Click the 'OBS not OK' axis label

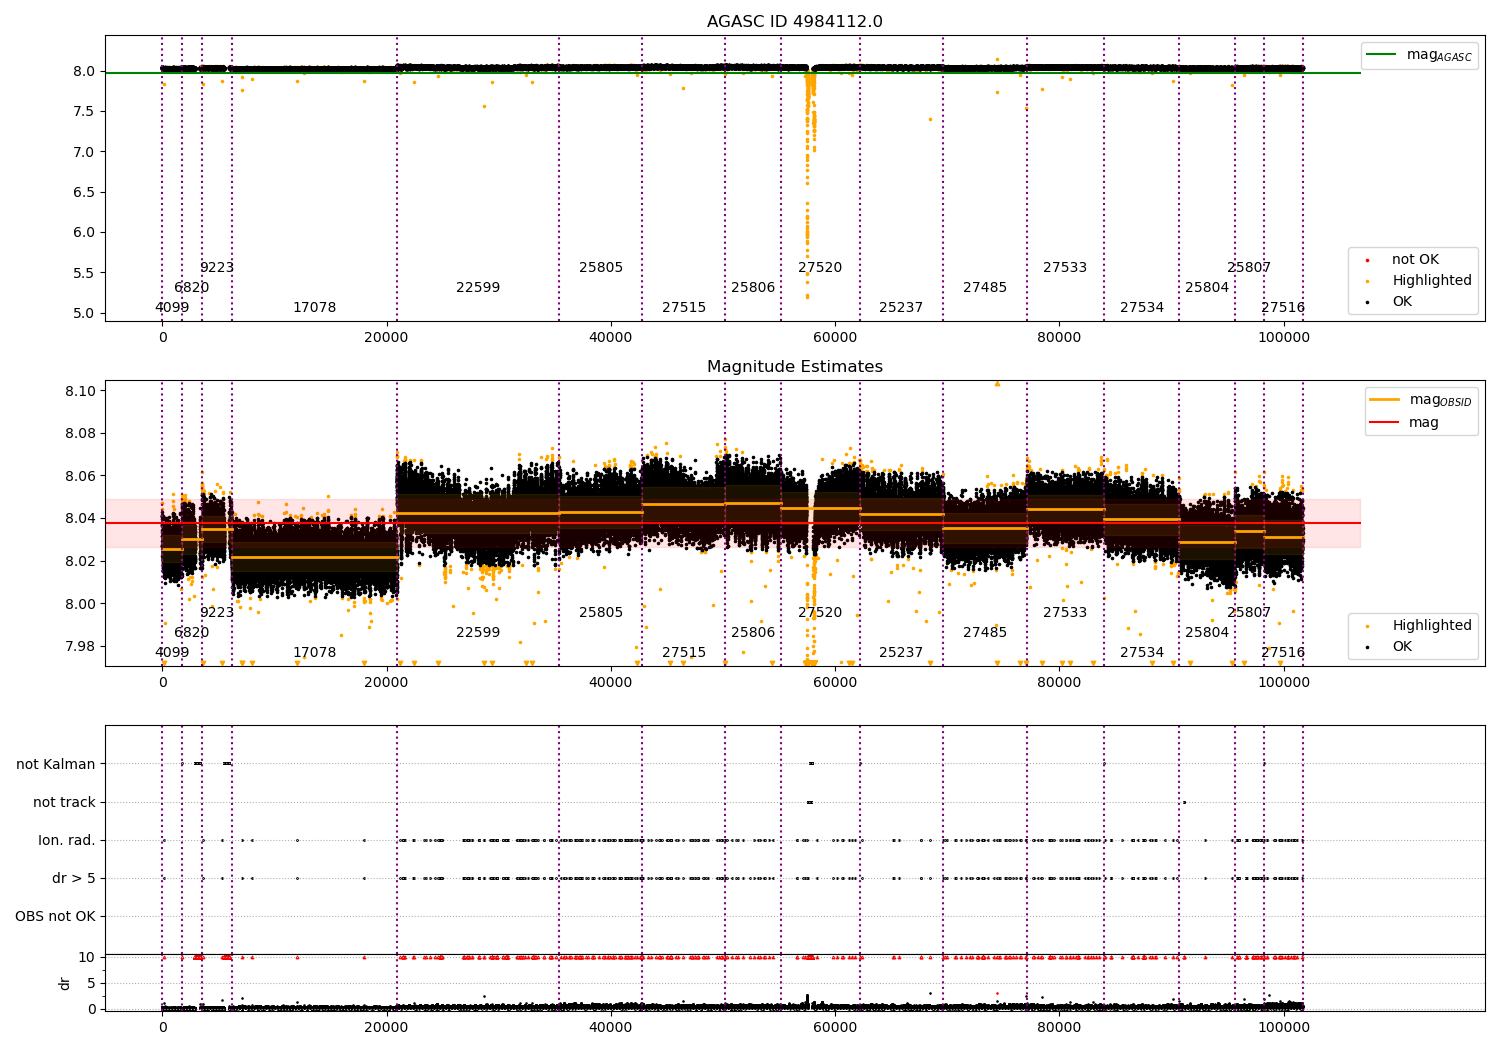tap(56, 917)
